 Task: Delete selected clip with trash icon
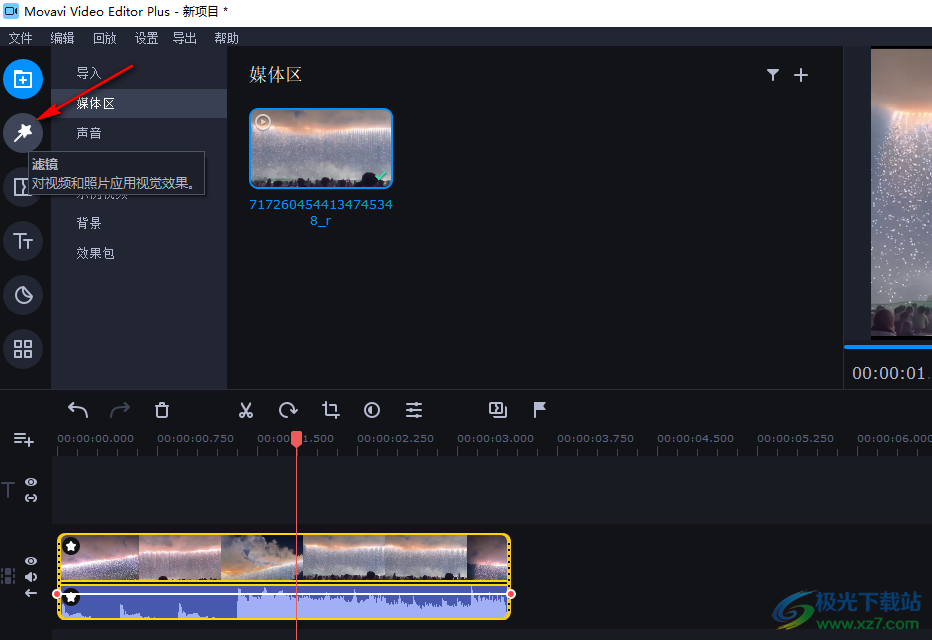point(162,410)
